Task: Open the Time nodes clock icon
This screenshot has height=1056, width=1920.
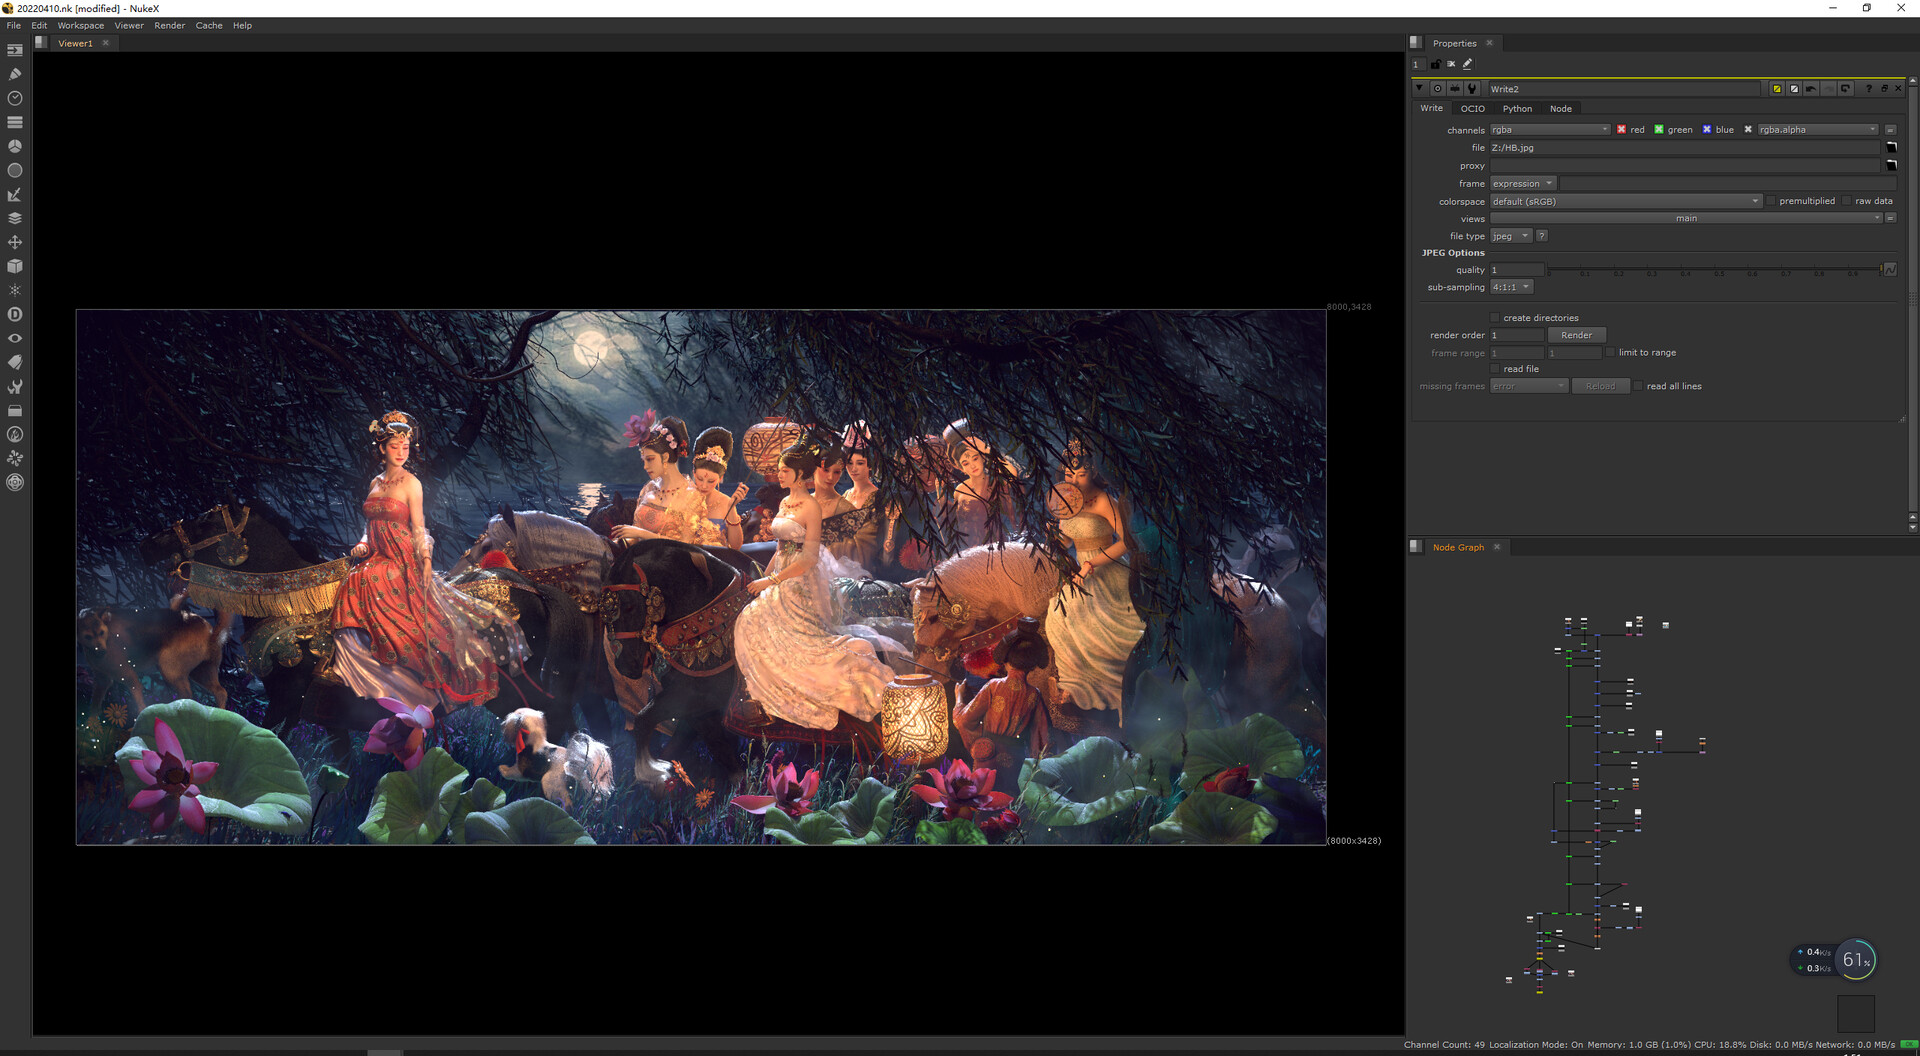Action: click(15, 98)
